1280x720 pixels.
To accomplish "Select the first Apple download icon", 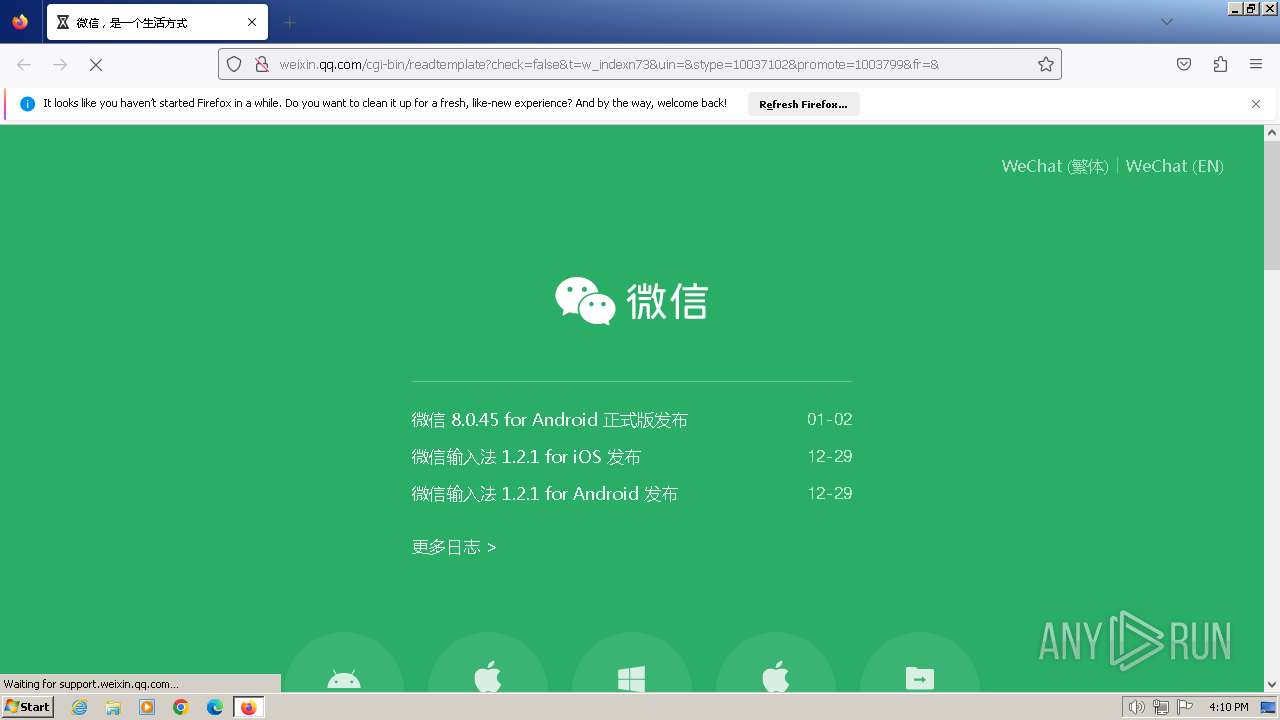I will (488, 662).
